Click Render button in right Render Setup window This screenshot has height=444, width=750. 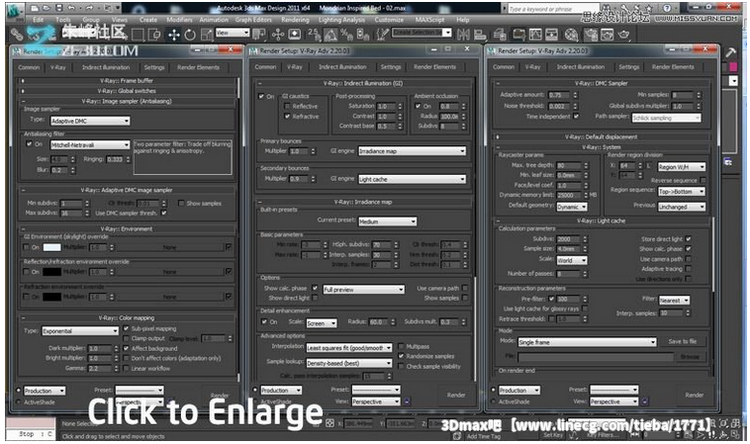694,395
